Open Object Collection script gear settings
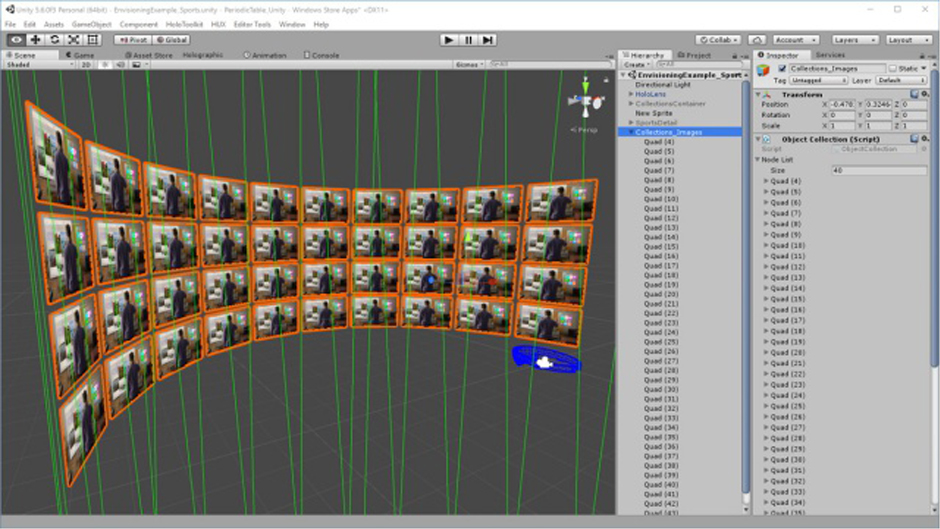 (925, 139)
